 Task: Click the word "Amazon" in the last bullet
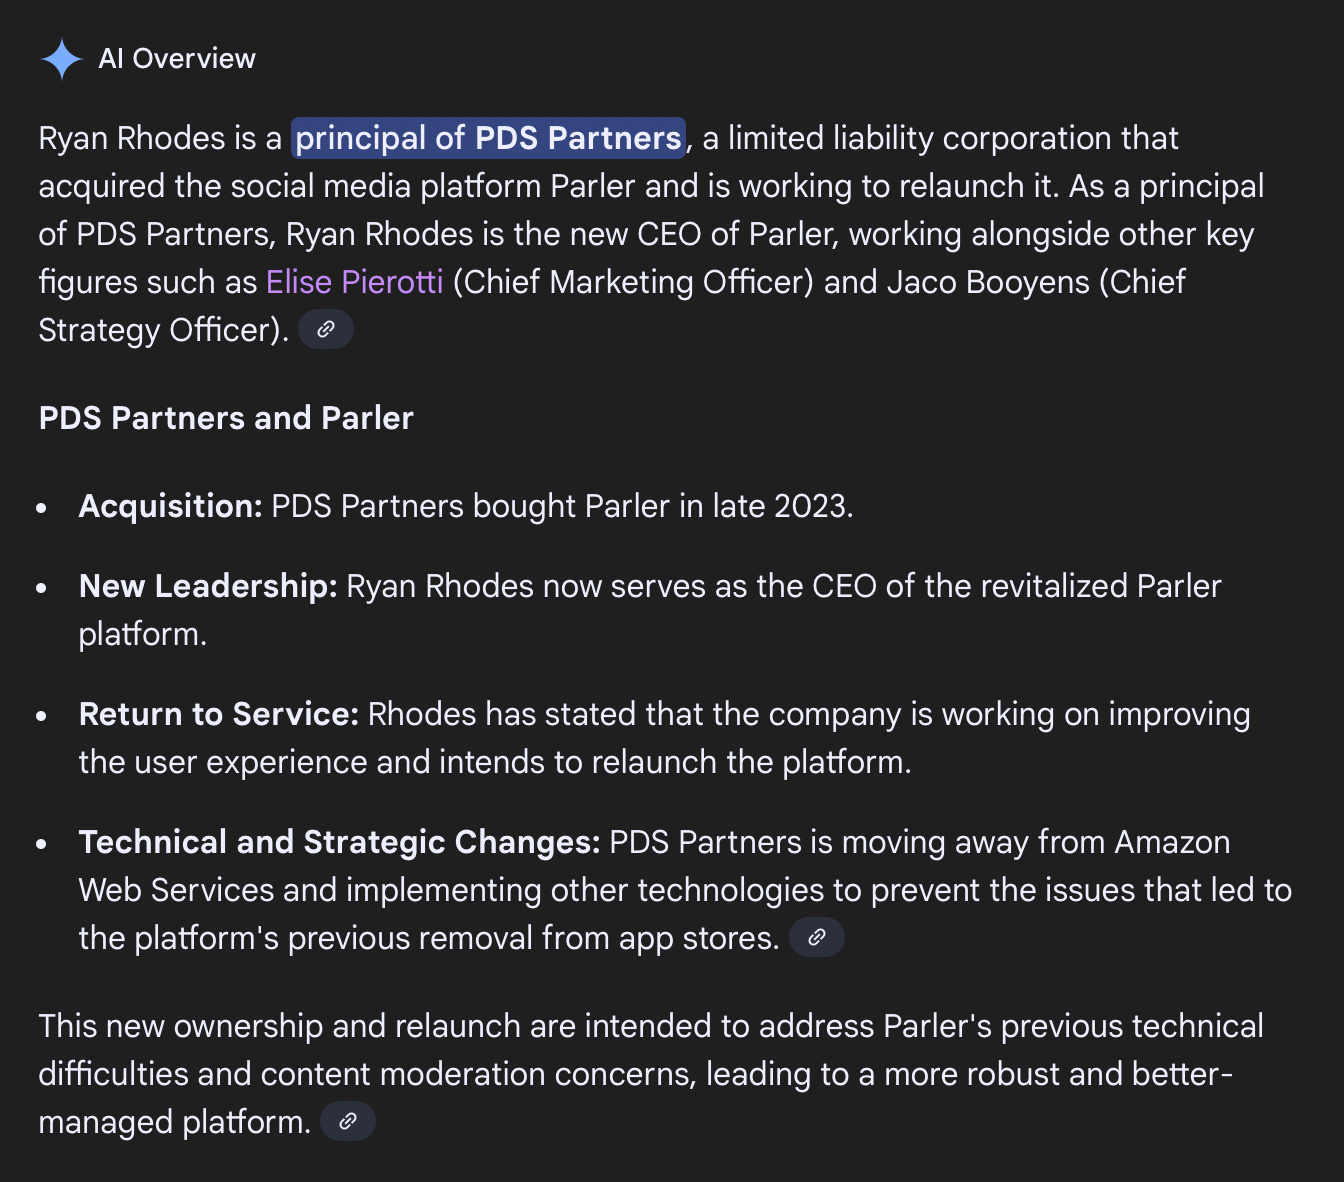click(1172, 842)
